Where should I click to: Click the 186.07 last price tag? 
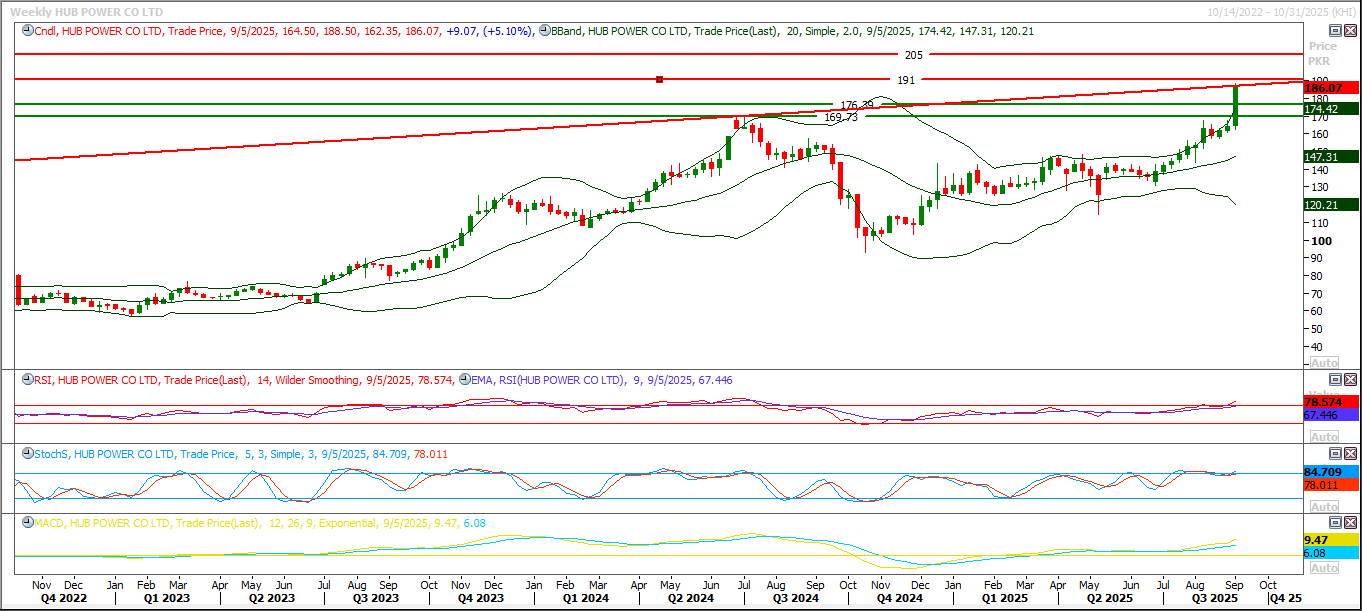pos(1330,89)
